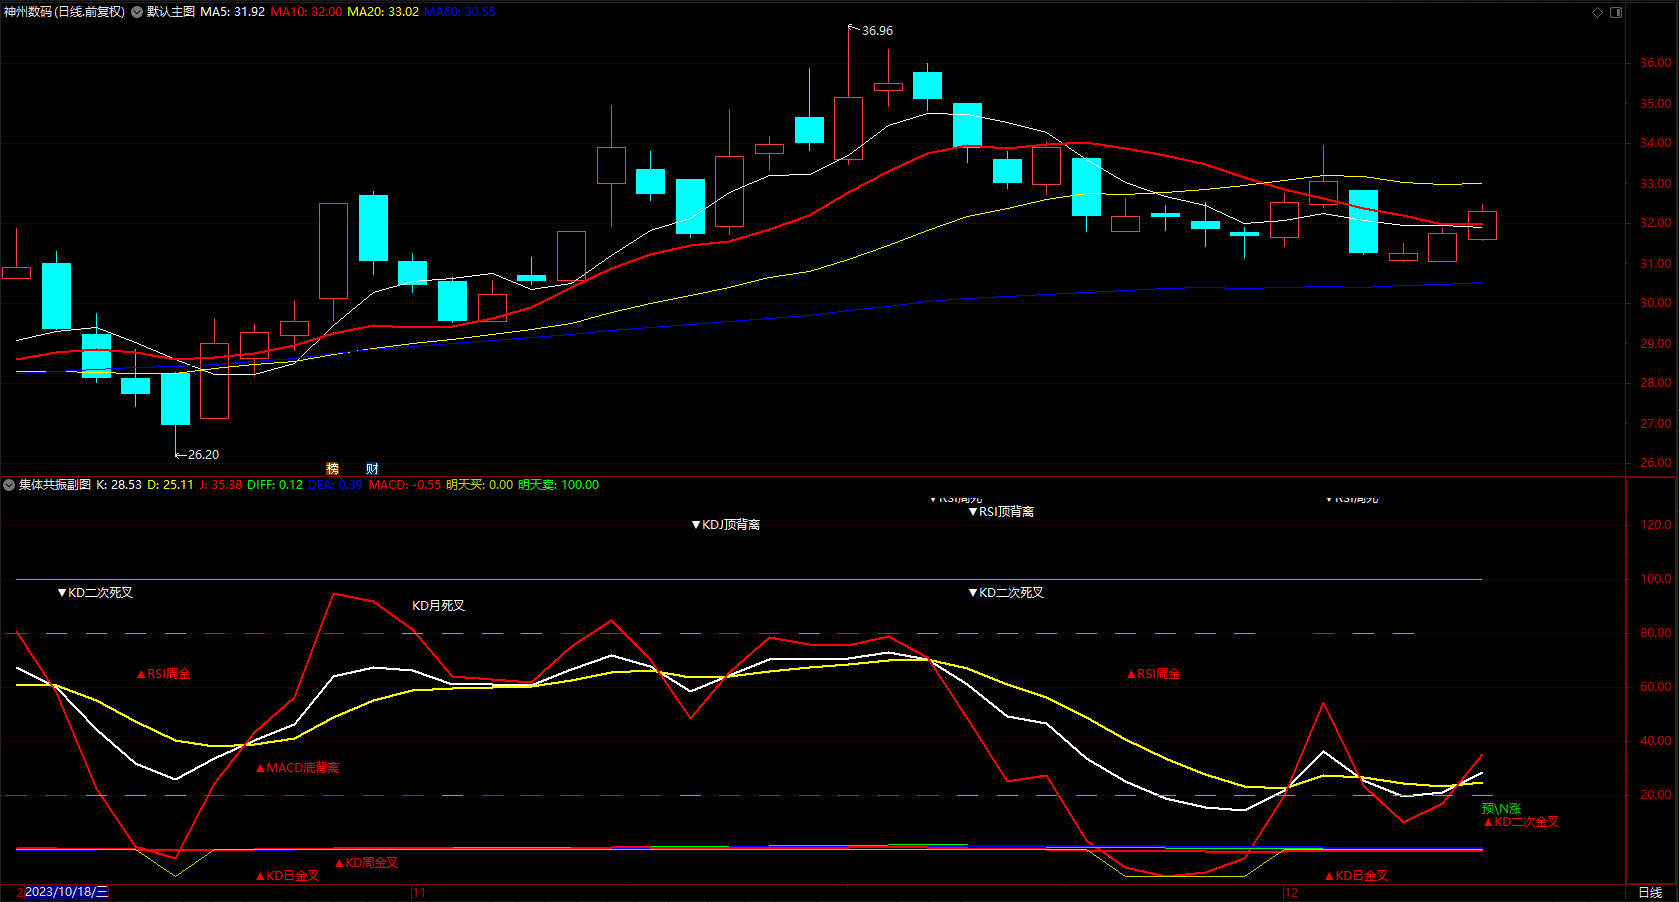Click the DEA: 0.39 value
This screenshot has height=902, width=1679.
pos(335,485)
